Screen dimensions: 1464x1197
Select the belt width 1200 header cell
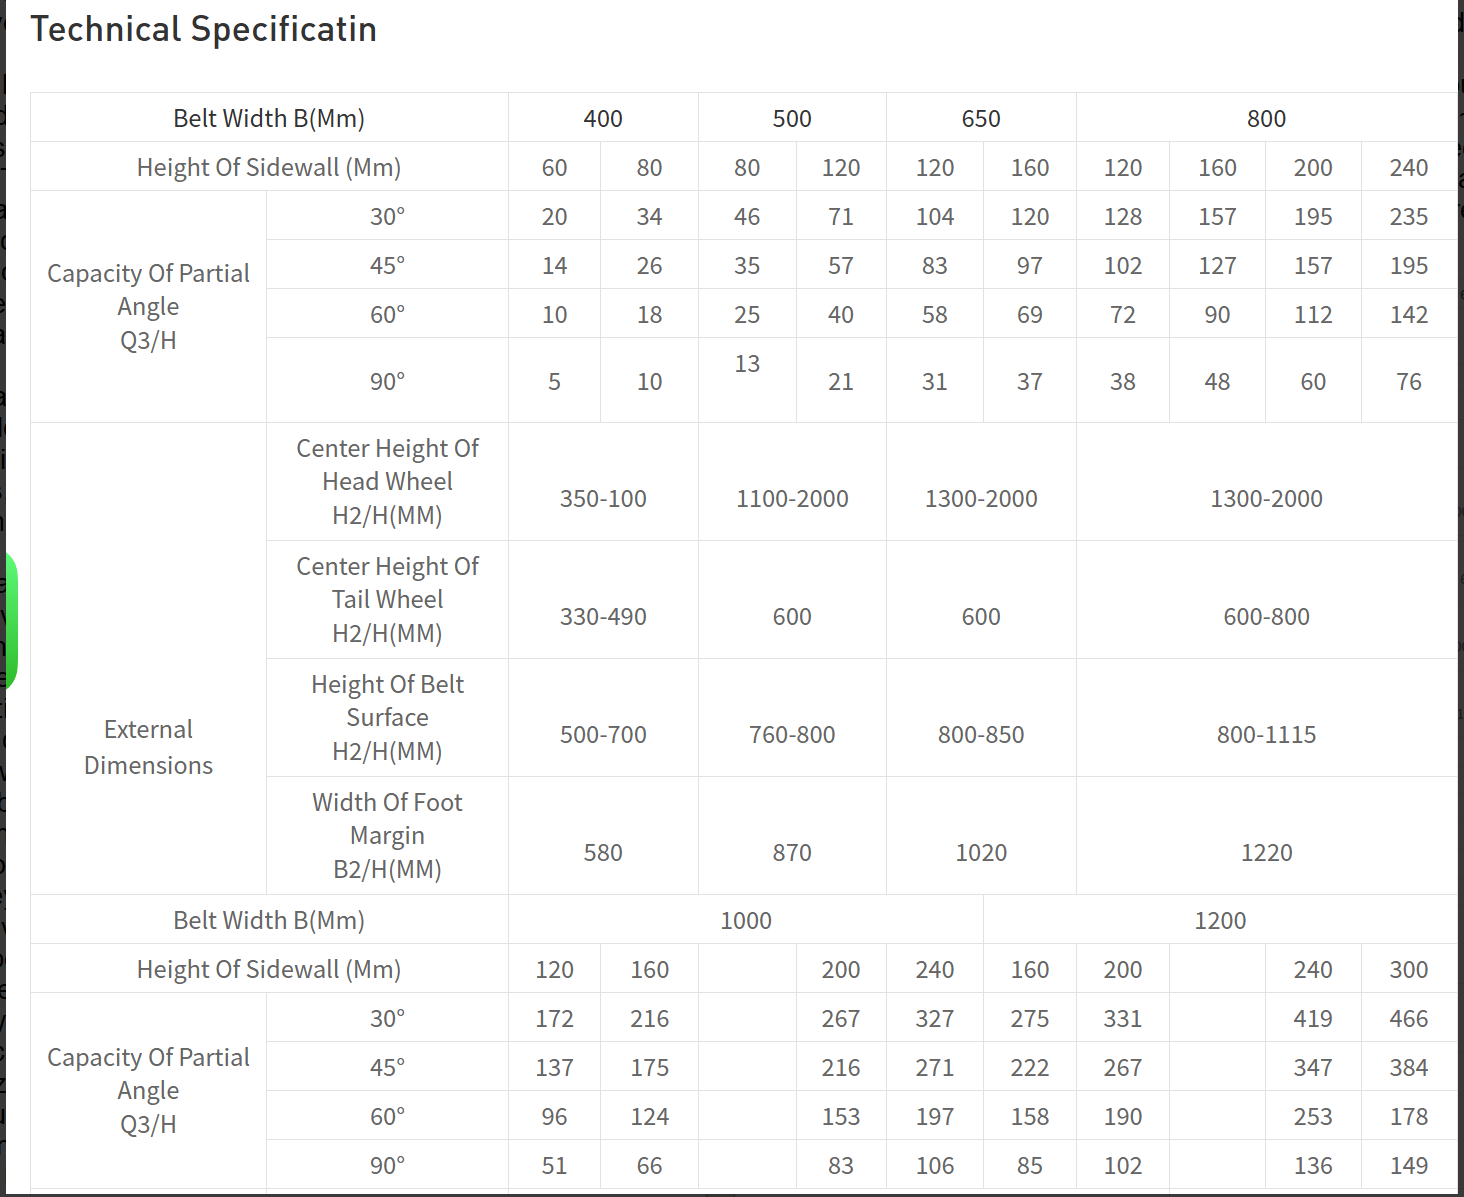(x=1220, y=920)
